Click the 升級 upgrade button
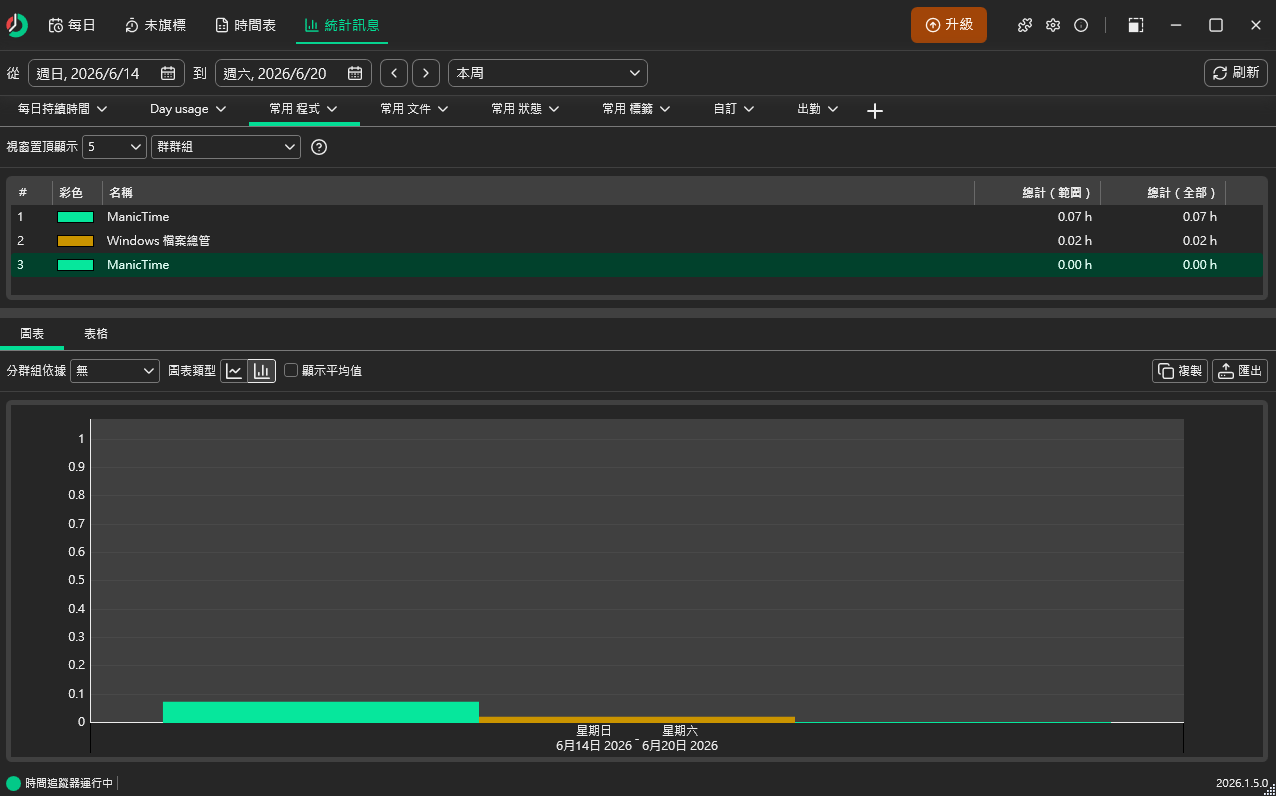 949,25
